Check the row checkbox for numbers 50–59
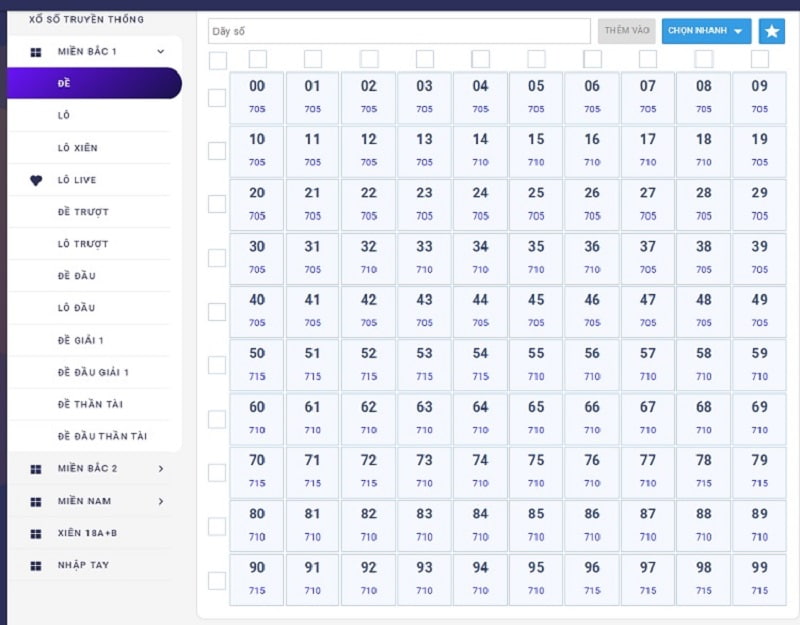Screen dimensions: 800x625 (217, 365)
